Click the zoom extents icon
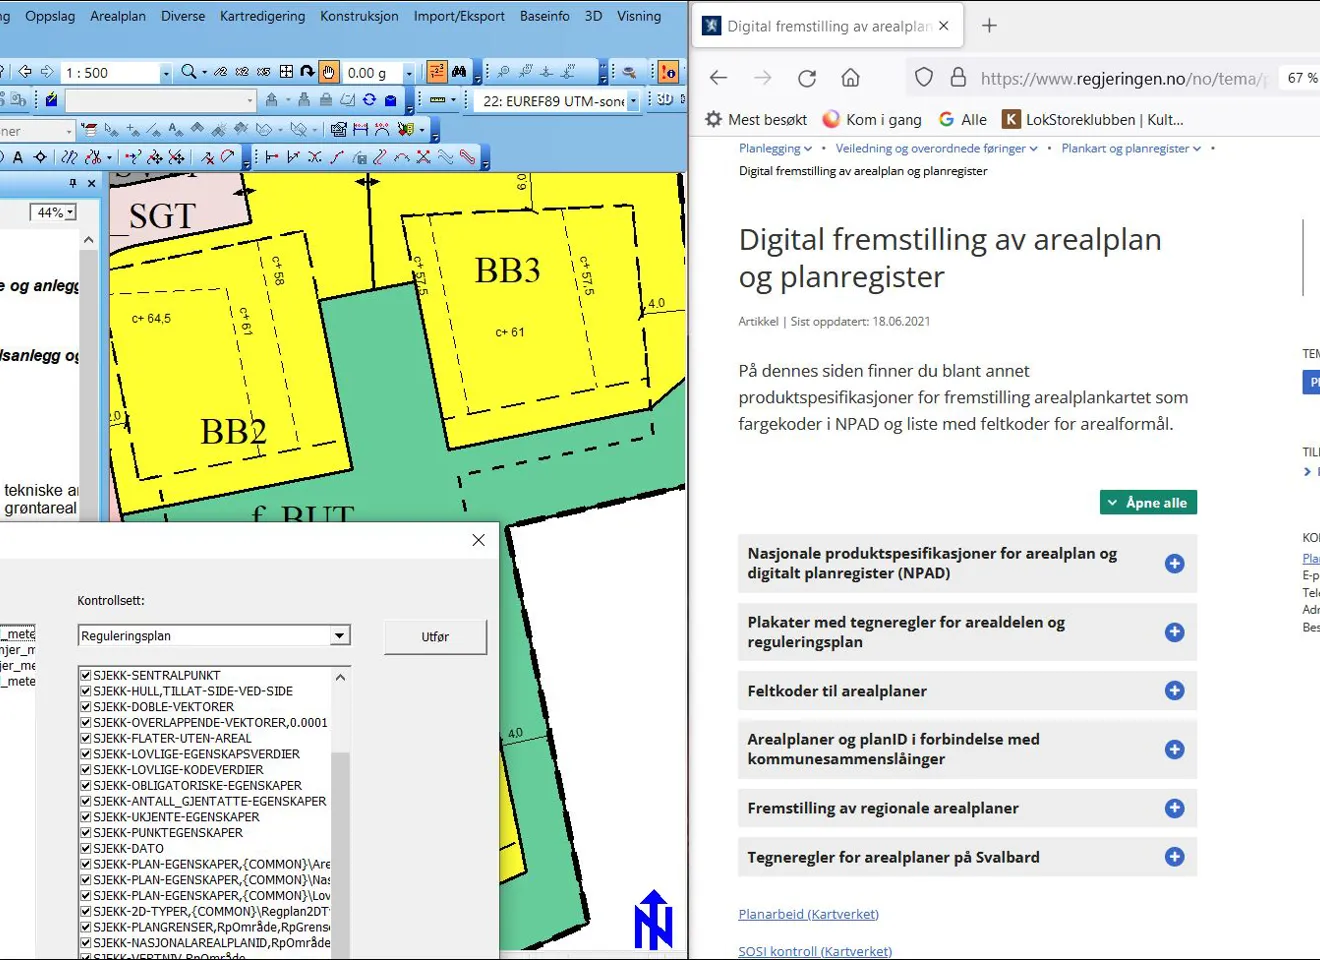The height and width of the screenshot is (960, 1320). [x=286, y=72]
